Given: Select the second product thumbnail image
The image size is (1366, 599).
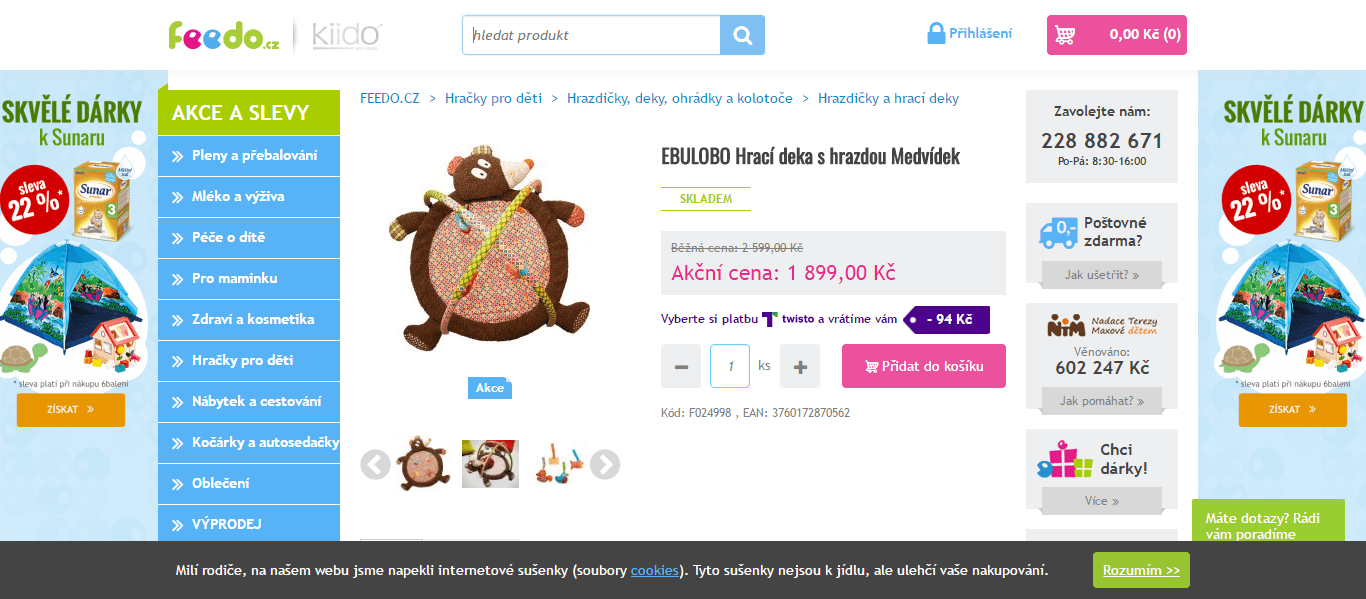Looking at the screenshot, I should click(x=490, y=464).
